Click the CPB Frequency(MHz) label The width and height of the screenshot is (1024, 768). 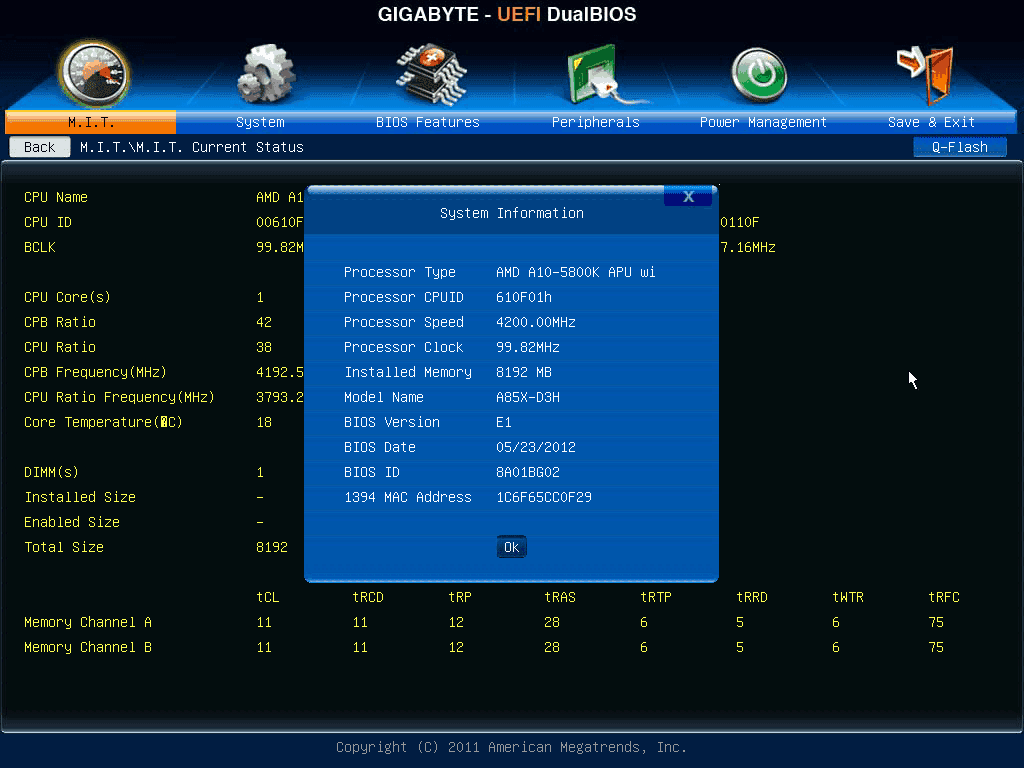click(95, 372)
